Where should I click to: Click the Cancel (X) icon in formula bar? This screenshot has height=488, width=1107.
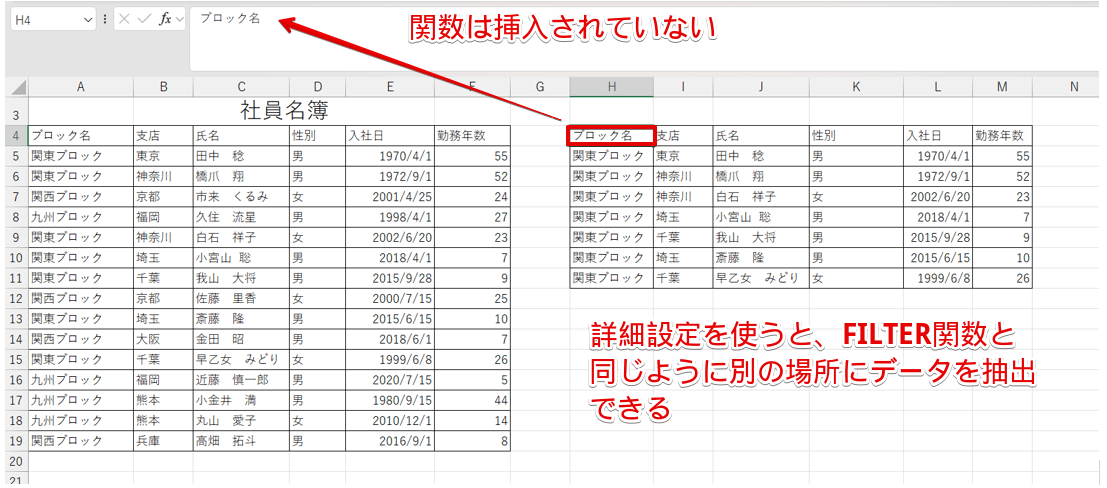pyautogui.click(x=126, y=19)
